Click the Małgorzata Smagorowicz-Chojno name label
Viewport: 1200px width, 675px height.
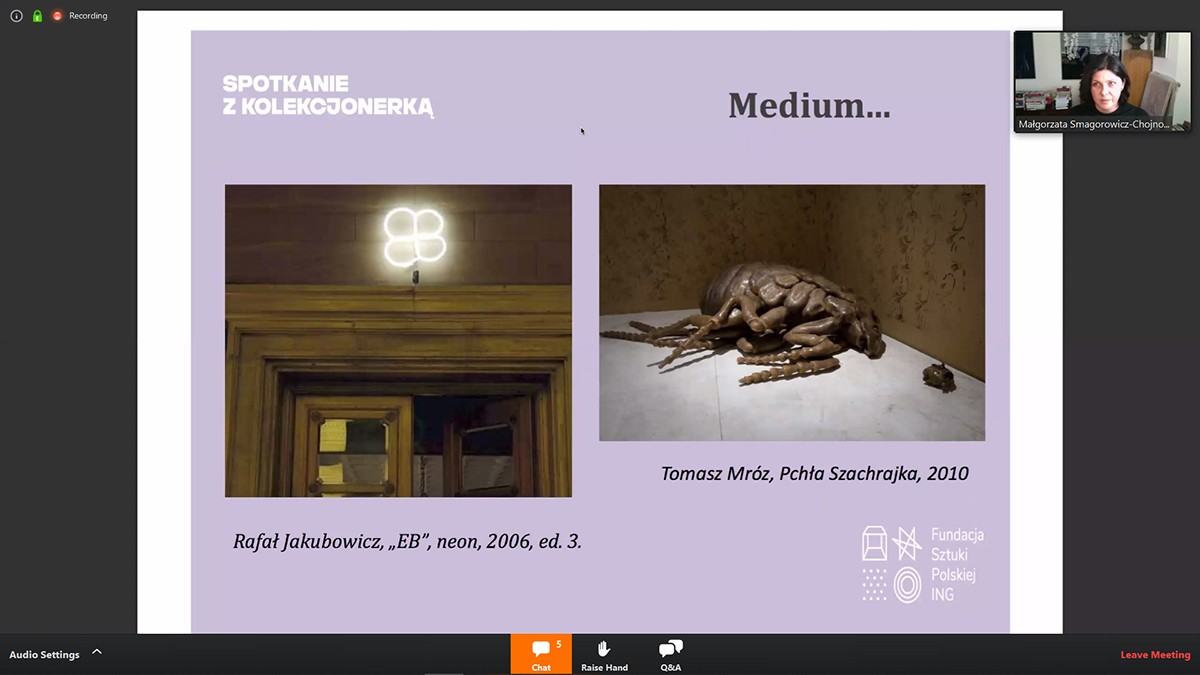pyautogui.click(x=1094, y=124)
